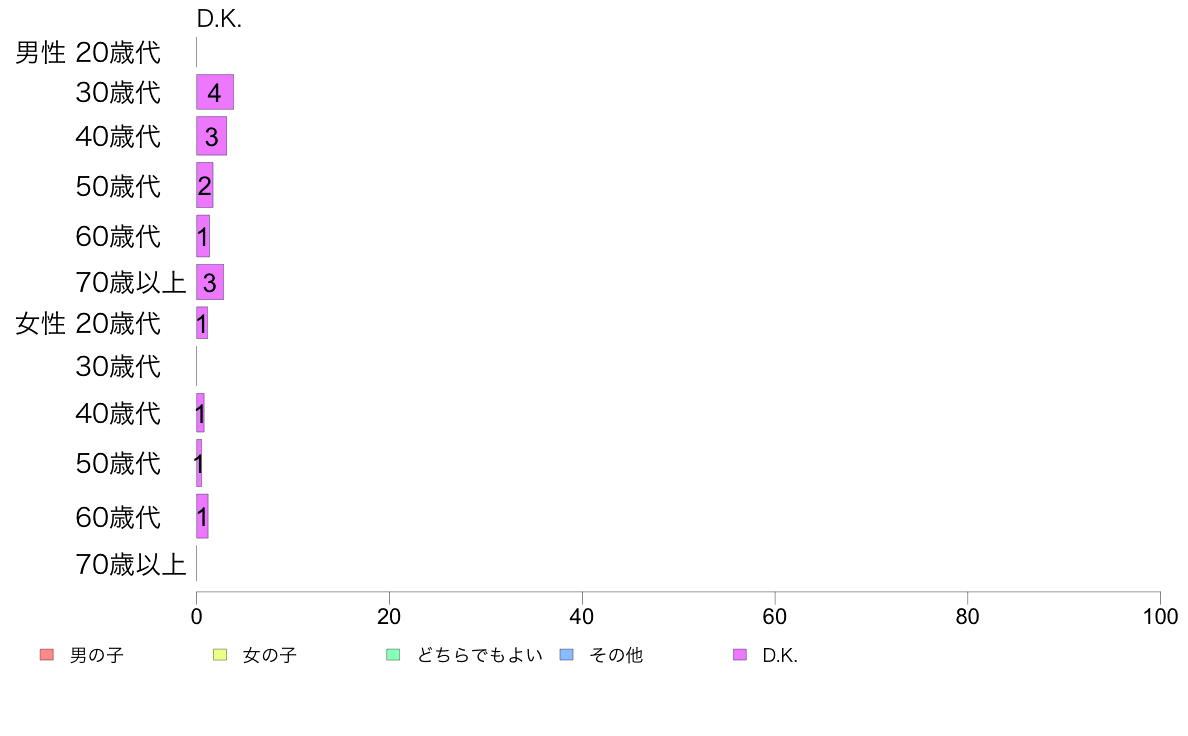The height and width of the screenshot is (736, 1188).
Task: Click the 40 axis tick label
Action: (582, 616)
